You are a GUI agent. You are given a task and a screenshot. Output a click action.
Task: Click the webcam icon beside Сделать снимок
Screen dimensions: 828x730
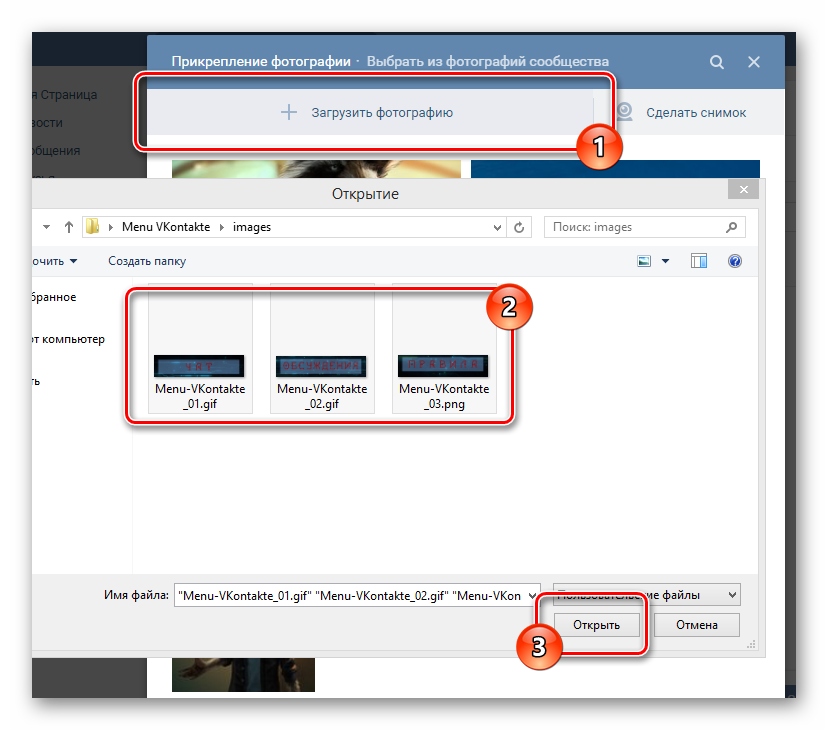[x=625, y=112]
